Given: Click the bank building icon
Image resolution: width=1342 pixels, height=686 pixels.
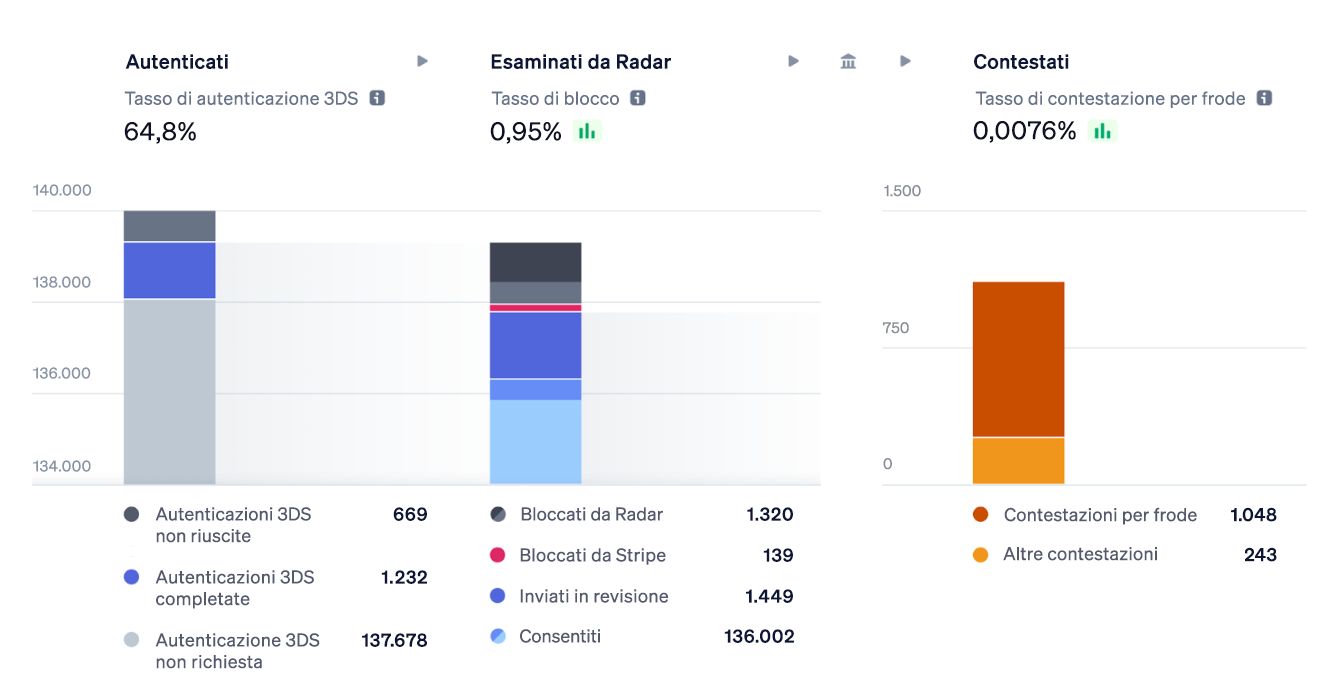Looking at the screenshot, I should [848, 62].
